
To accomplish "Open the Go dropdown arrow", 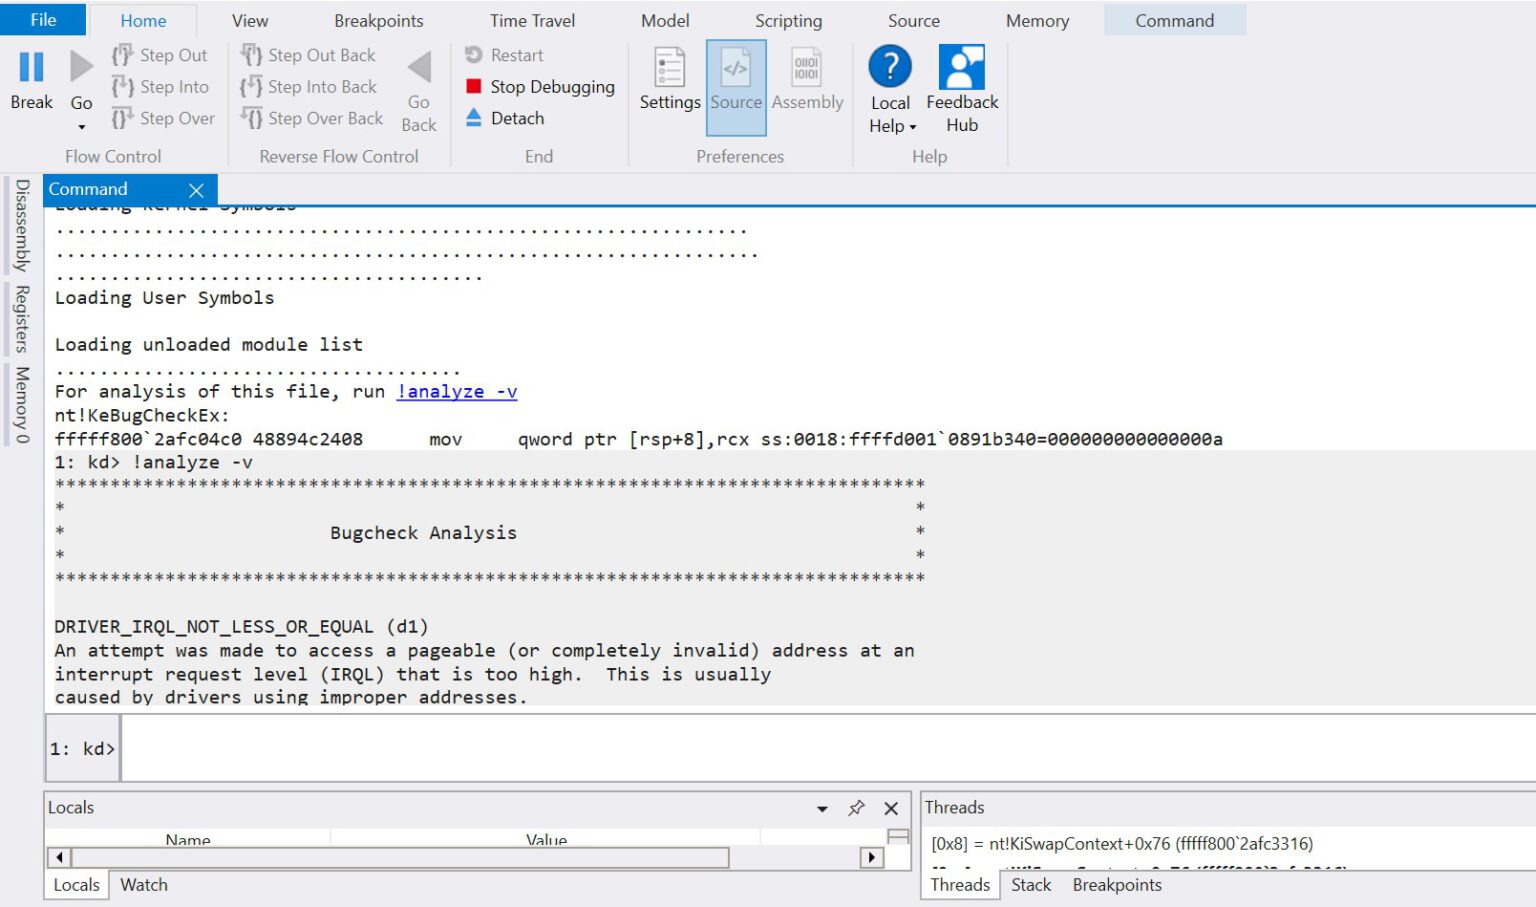I will pos(81,127).
